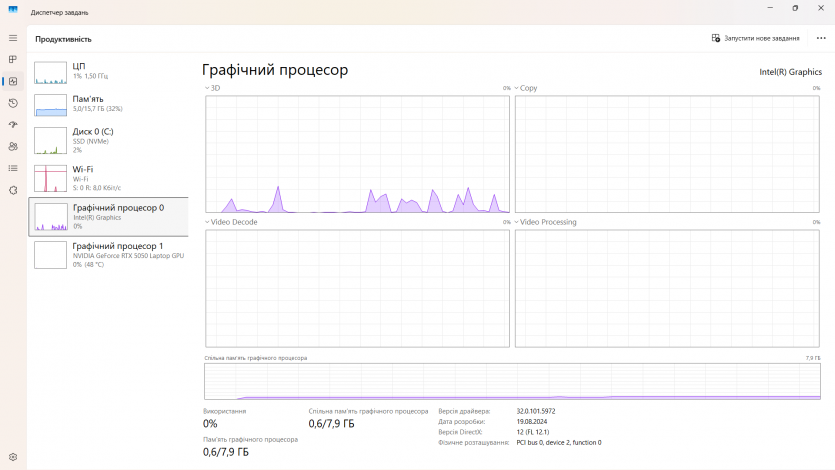Open Диск 0 (C:) performance view
This screenshot has height=470, width=835.
pos(108,140)
